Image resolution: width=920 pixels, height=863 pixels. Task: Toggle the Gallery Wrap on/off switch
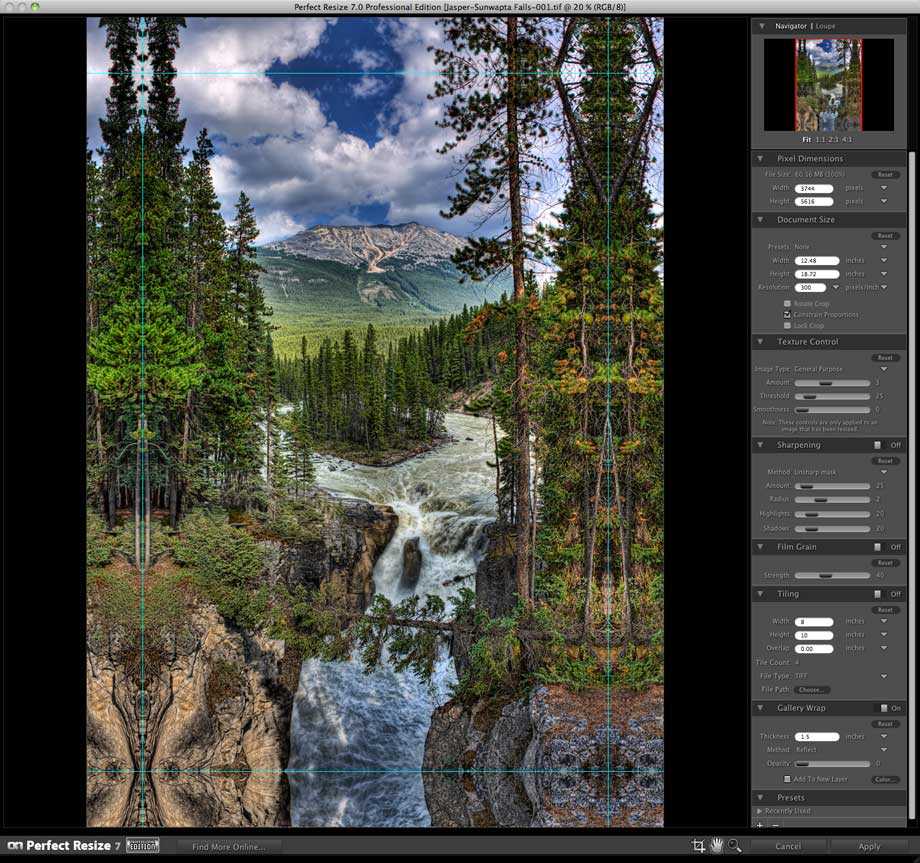[882, 708]
